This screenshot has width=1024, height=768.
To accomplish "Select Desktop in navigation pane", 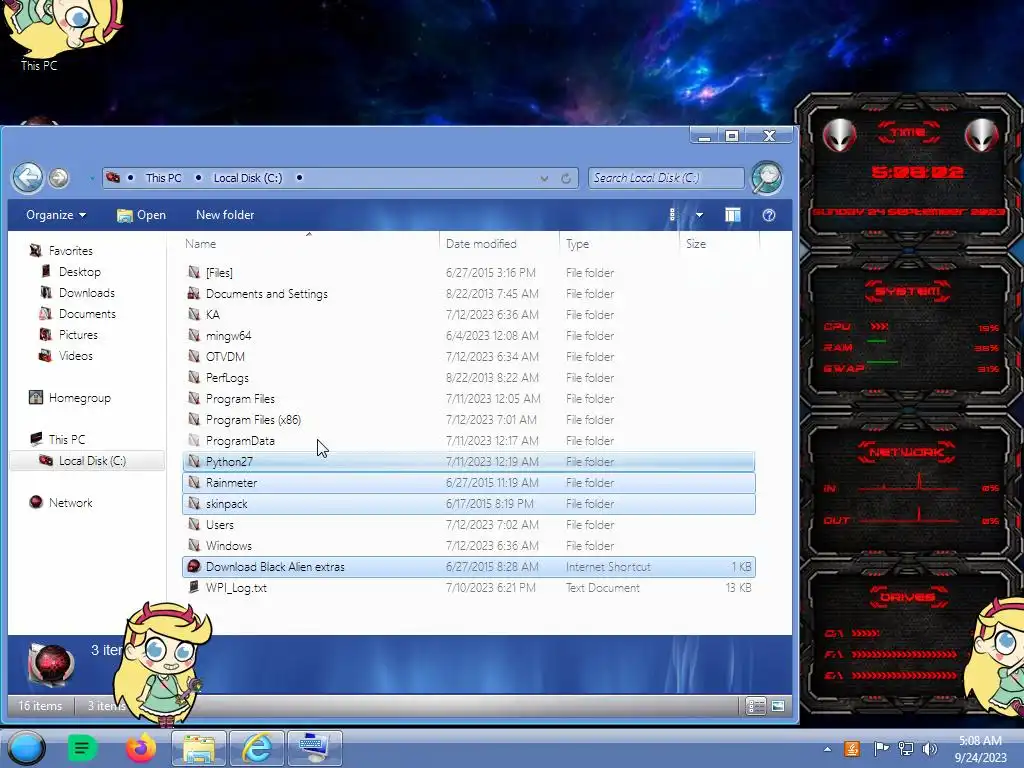I will tap(79, 272).
